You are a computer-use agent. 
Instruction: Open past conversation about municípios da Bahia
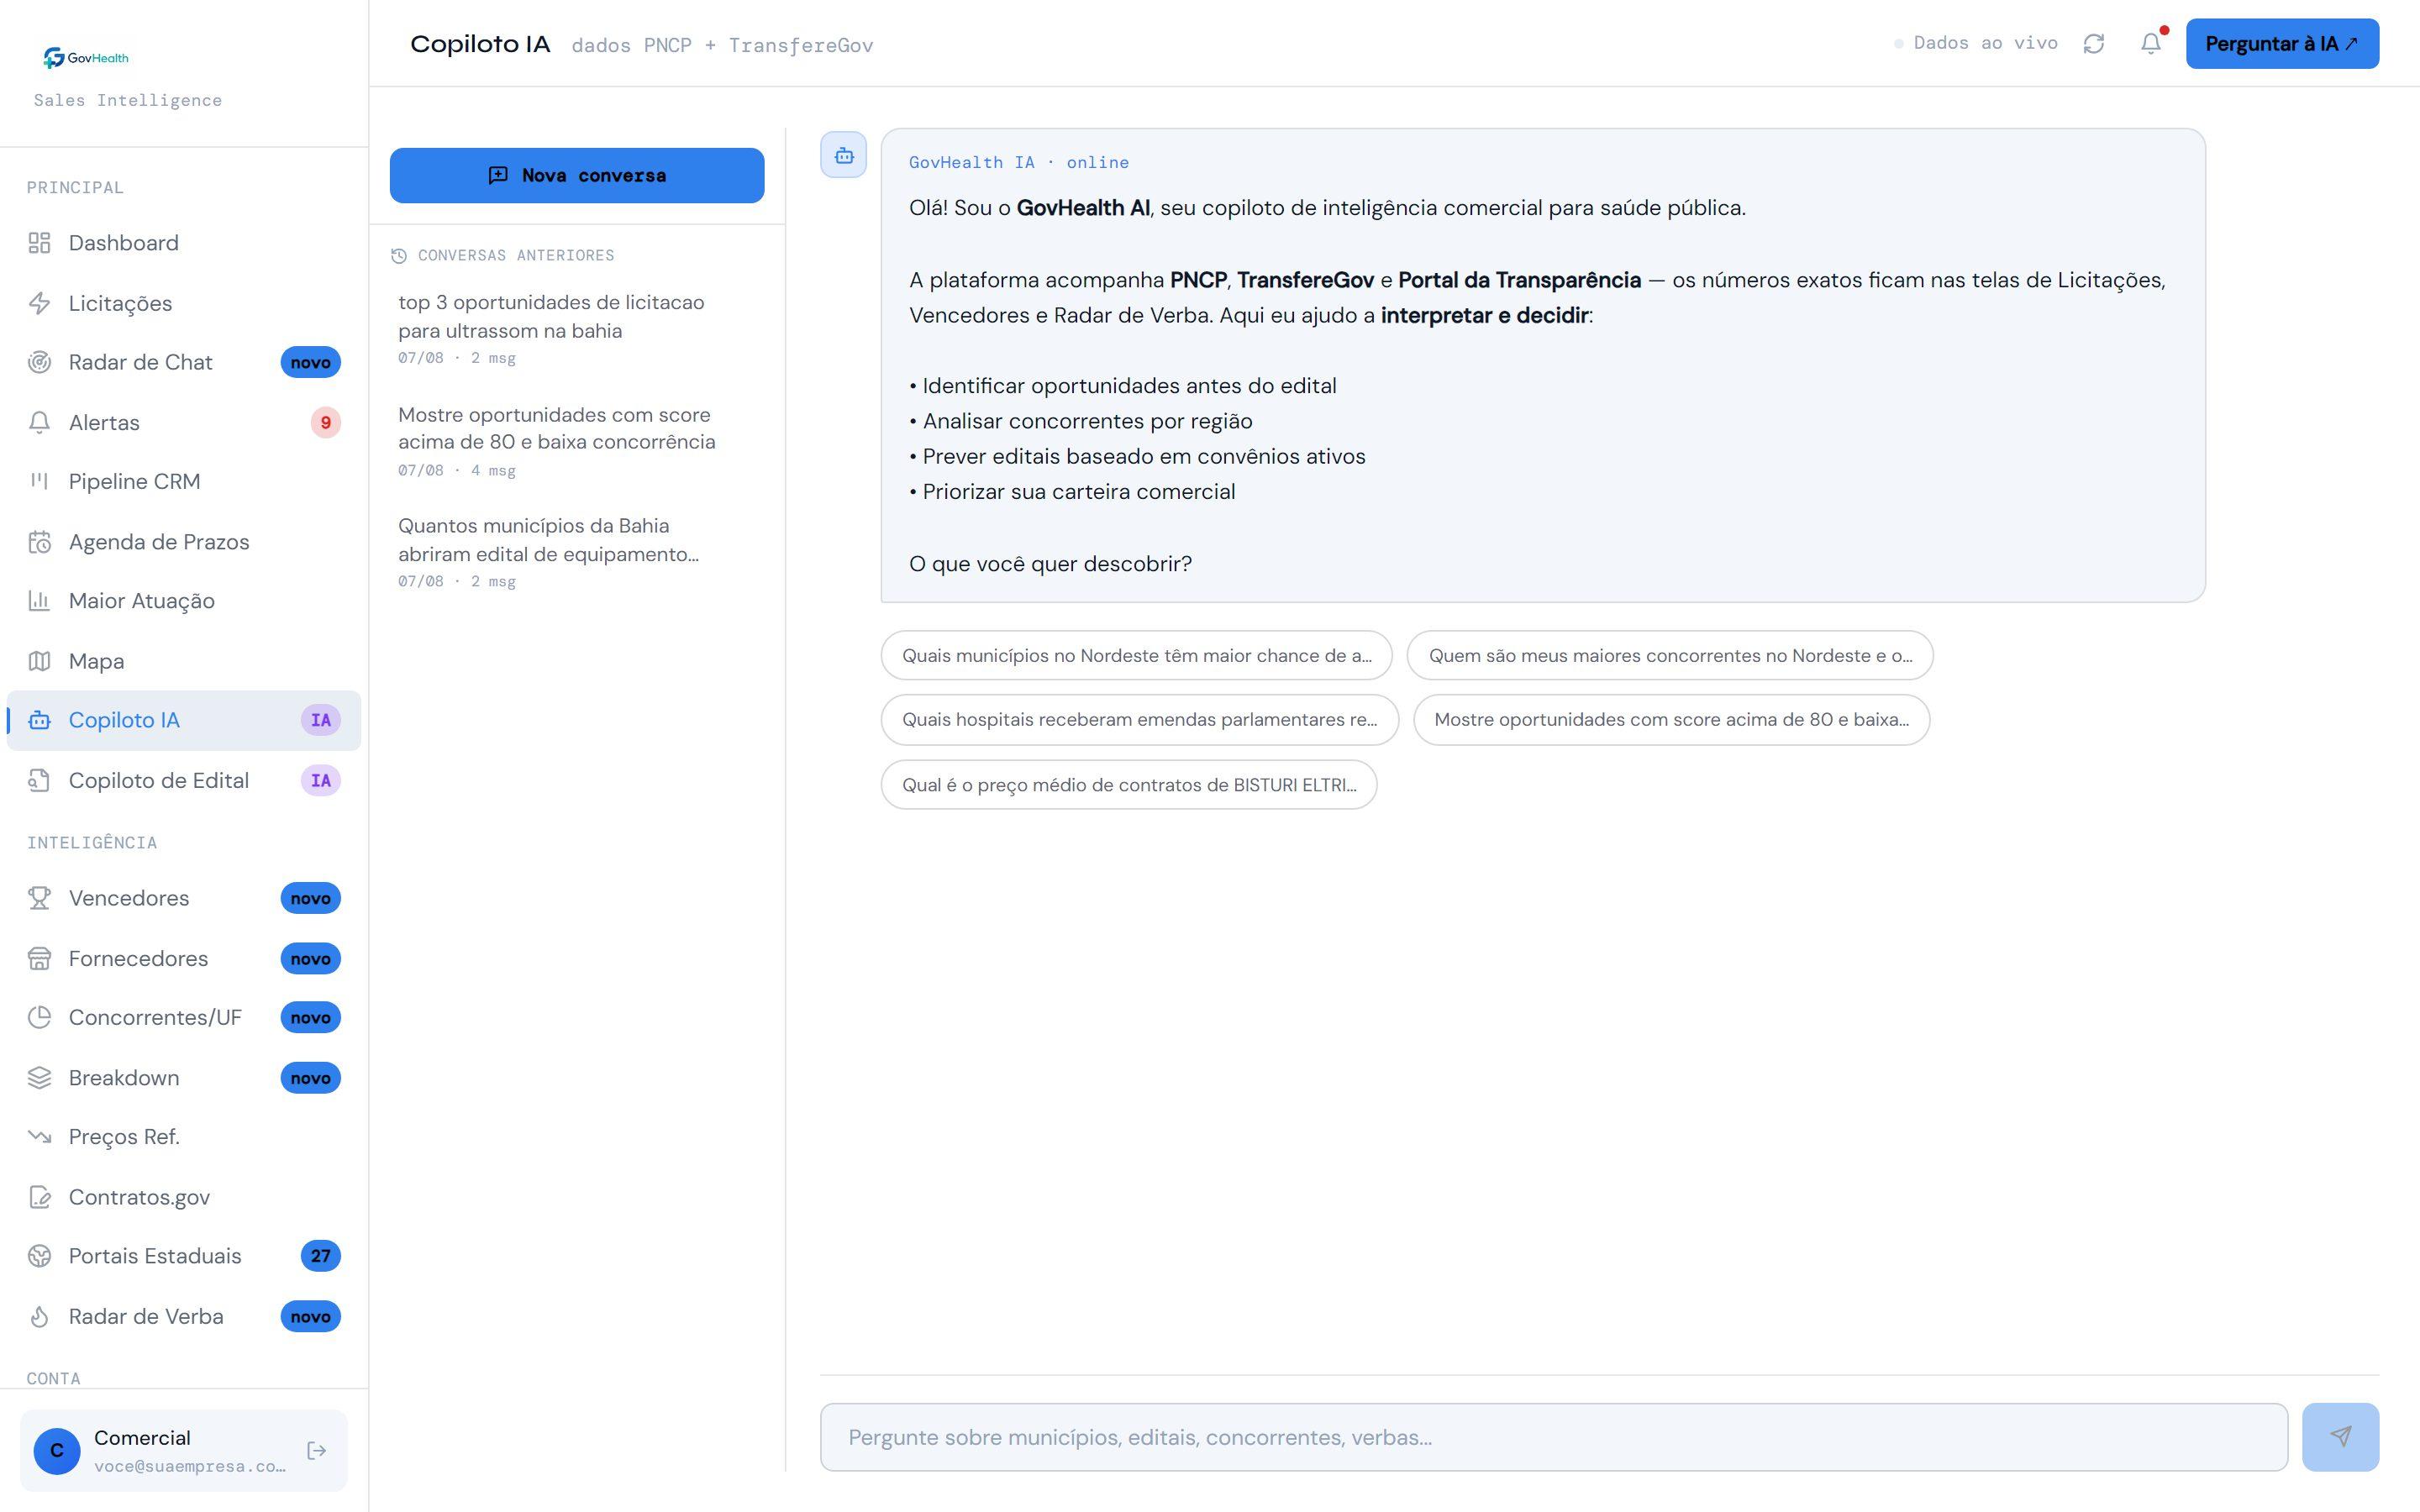tap(577, 552)
